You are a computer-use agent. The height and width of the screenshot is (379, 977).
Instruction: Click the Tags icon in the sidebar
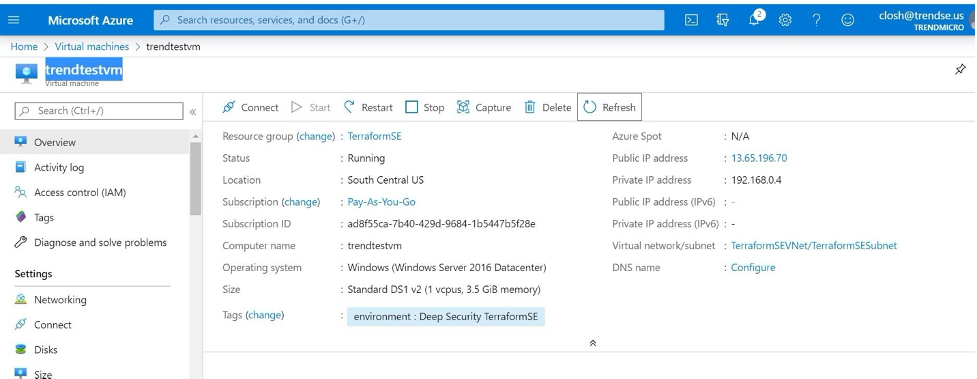point(21,217)
